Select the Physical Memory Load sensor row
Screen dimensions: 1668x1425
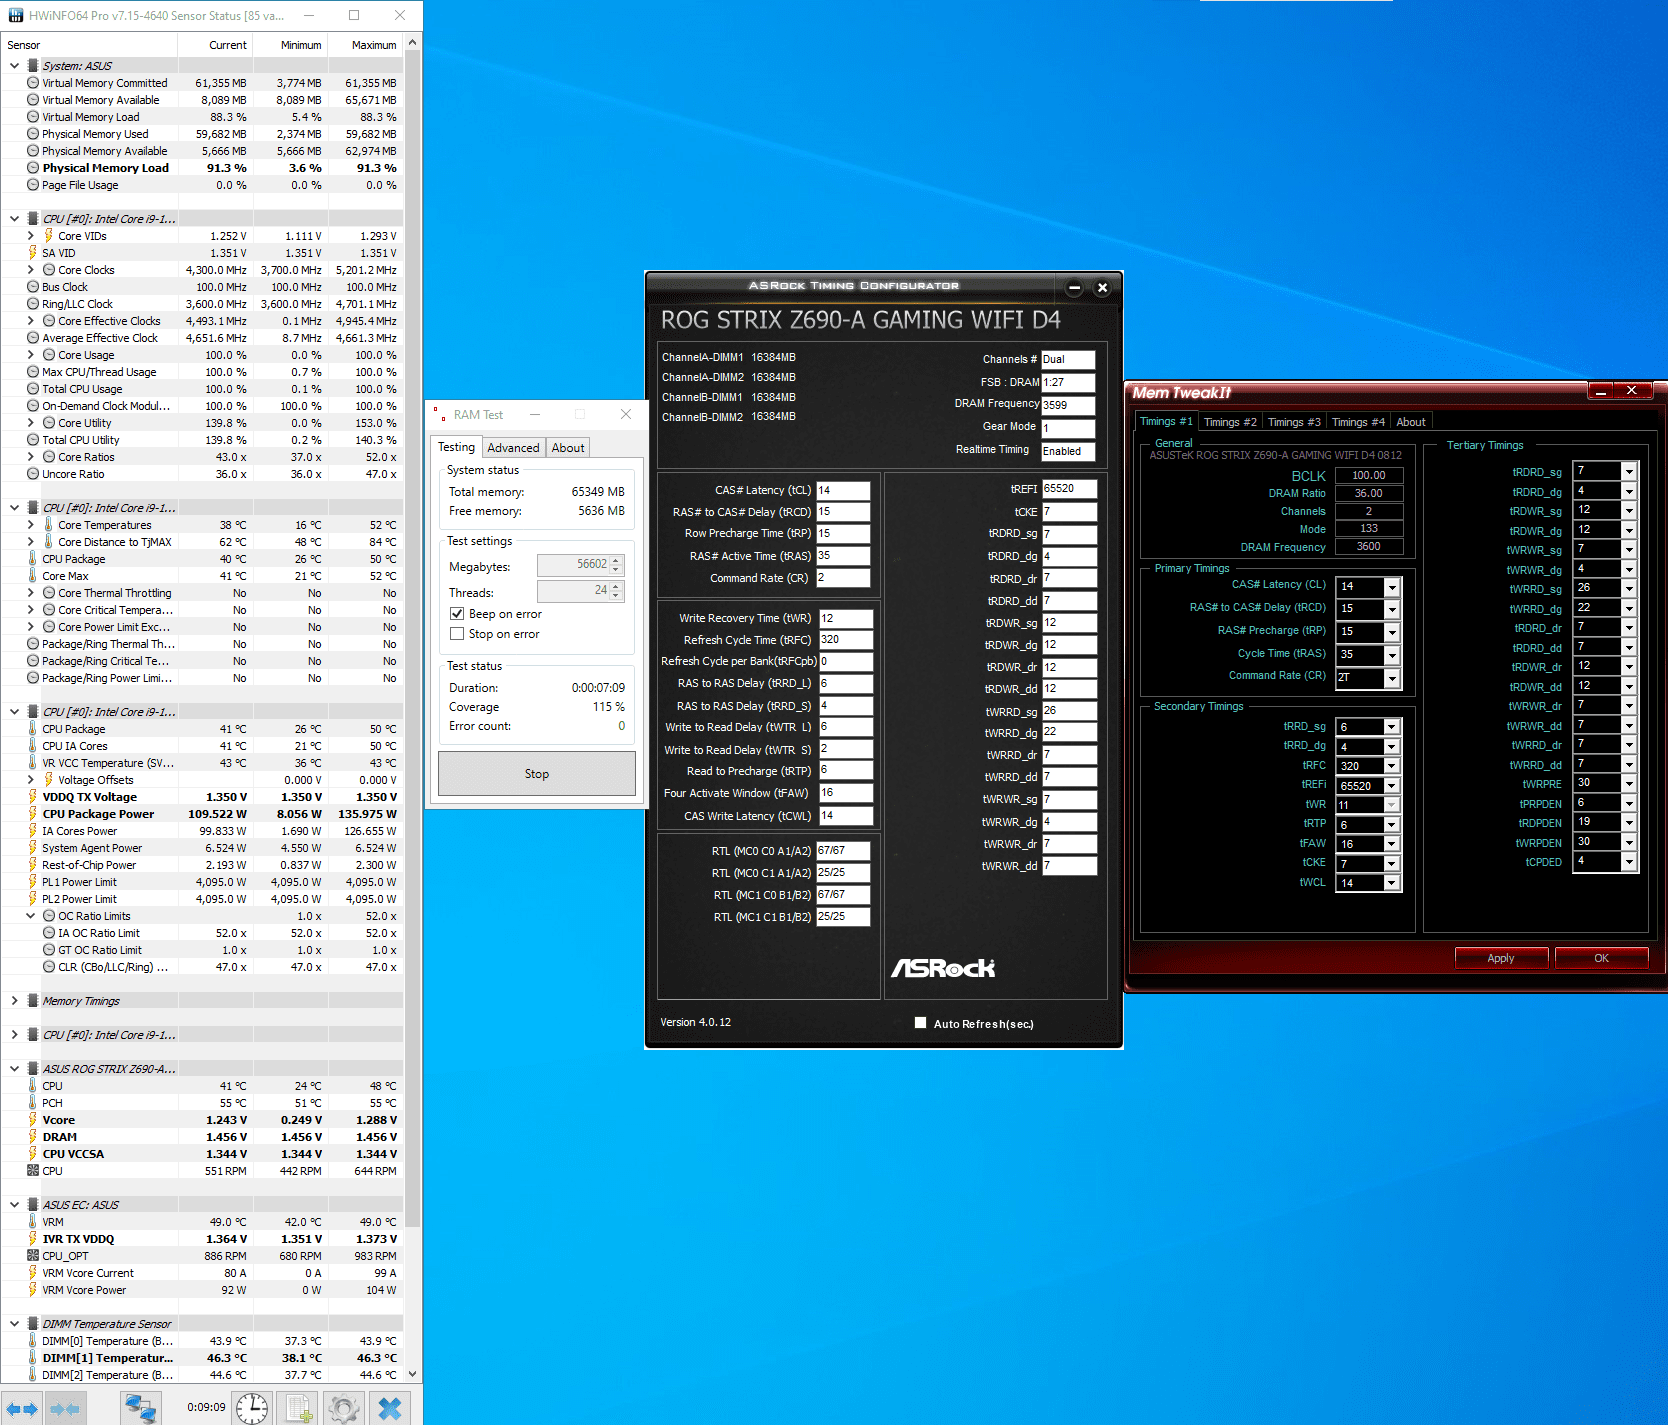(x=201, y=168)
